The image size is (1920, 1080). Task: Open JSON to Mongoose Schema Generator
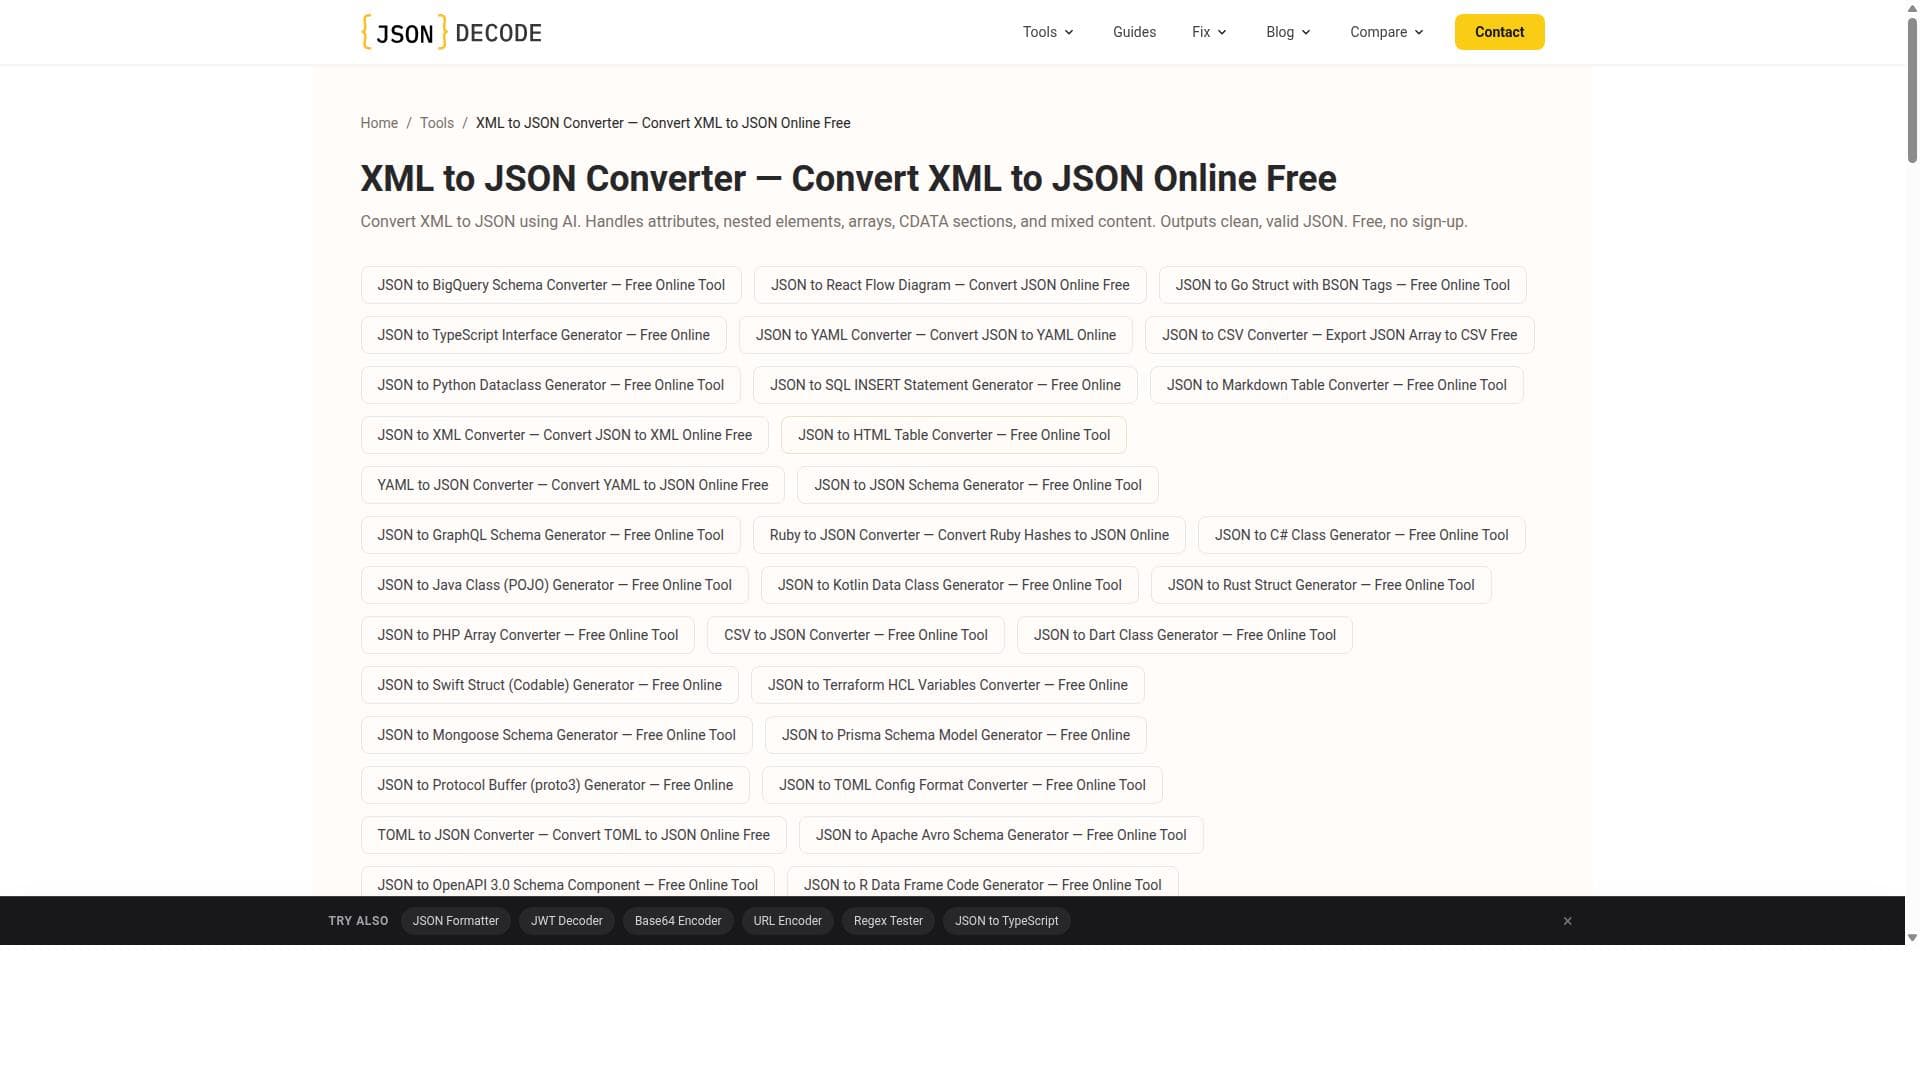coord(556,735)
